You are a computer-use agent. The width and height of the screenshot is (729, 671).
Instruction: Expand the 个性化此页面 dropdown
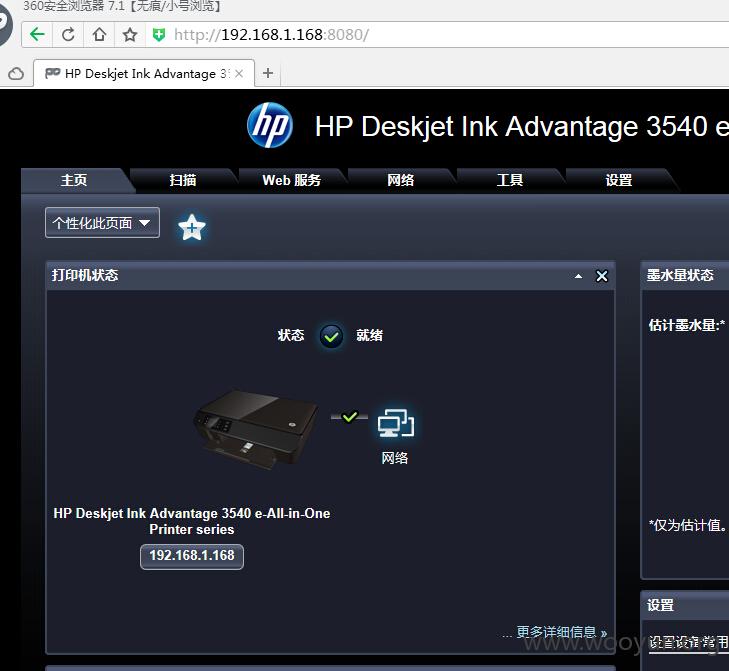point(102,223)
